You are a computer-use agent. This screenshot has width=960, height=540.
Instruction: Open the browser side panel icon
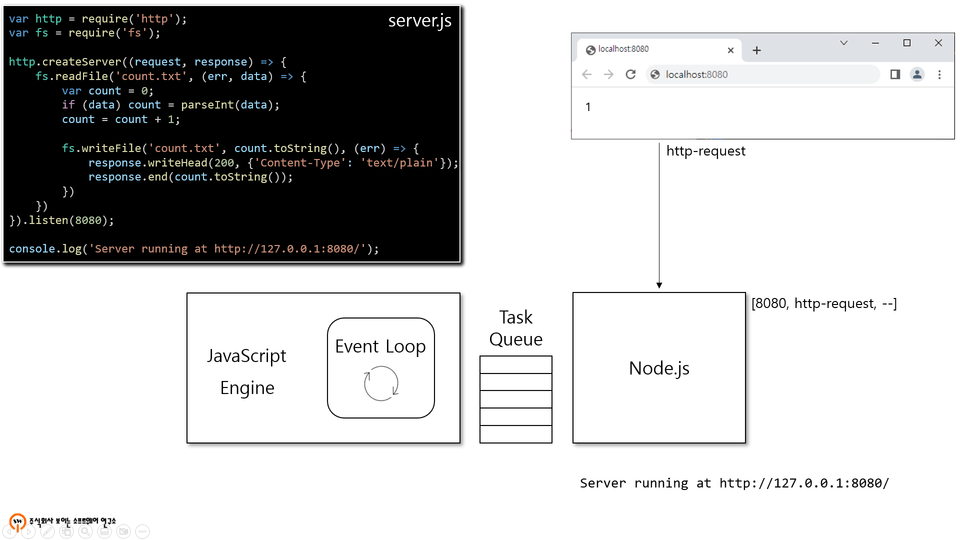pos(894,74)
